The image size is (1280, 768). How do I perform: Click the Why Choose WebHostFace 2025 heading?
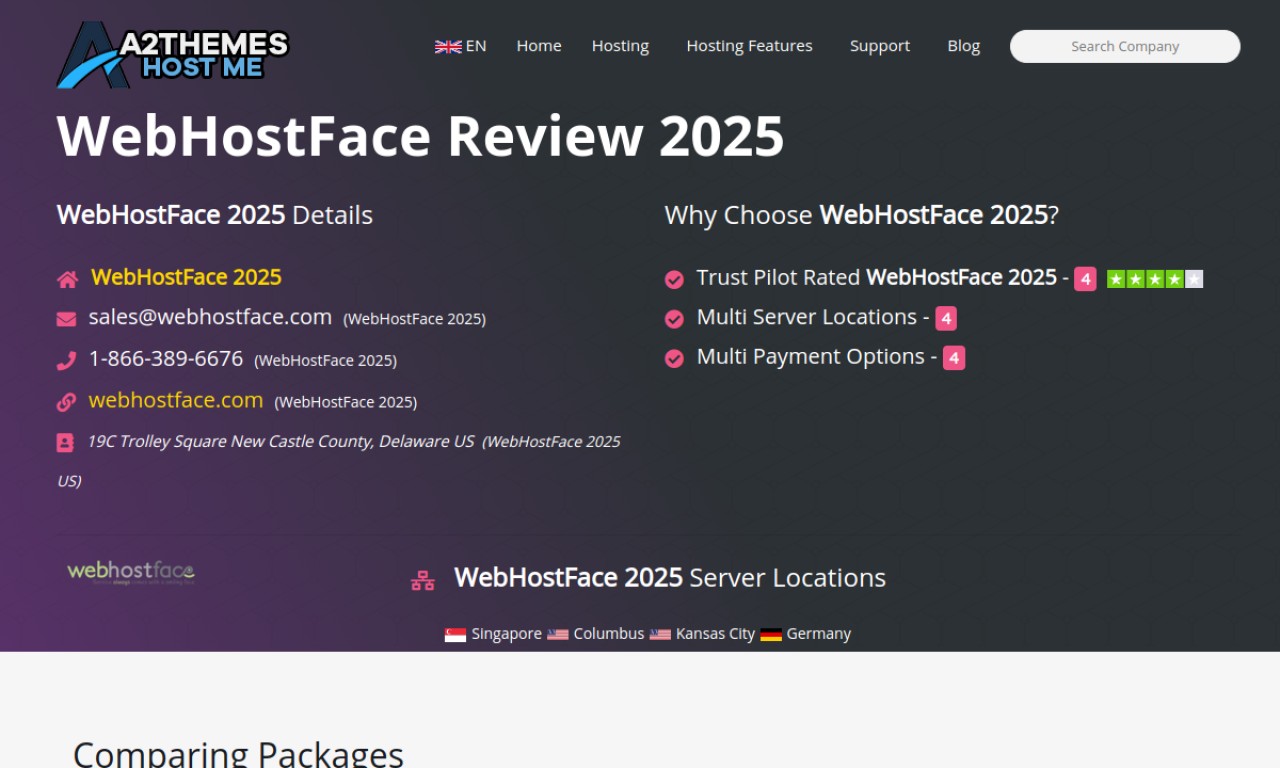point(862,215)
